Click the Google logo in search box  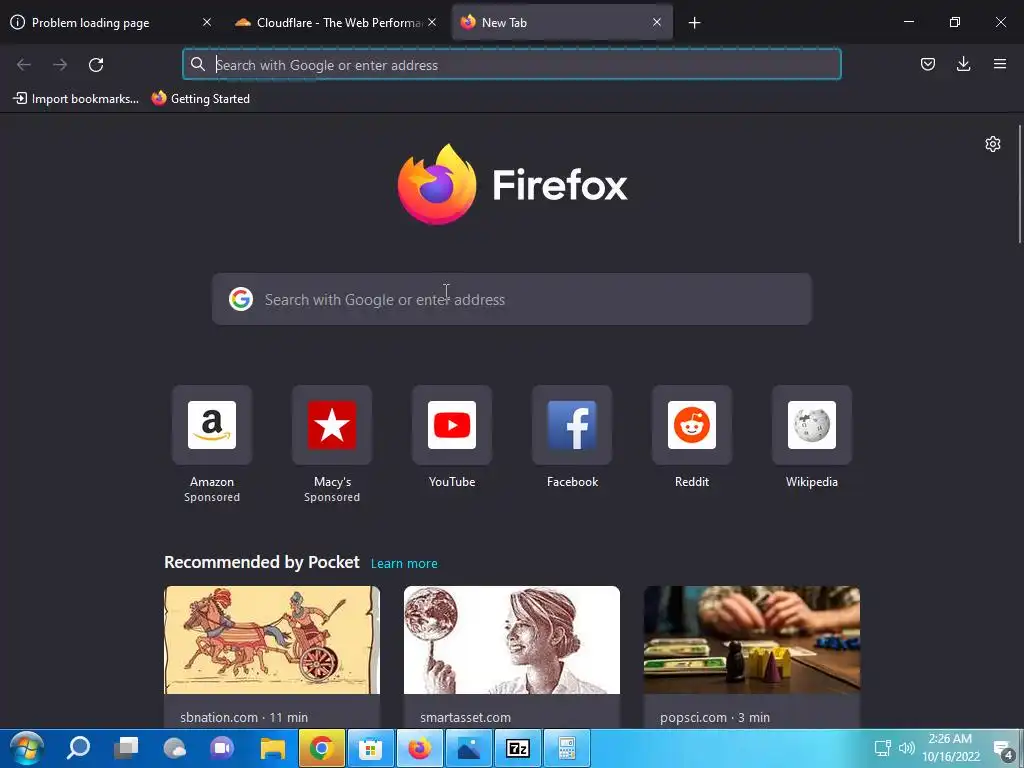pyautogui.click(x=241, y=299)
